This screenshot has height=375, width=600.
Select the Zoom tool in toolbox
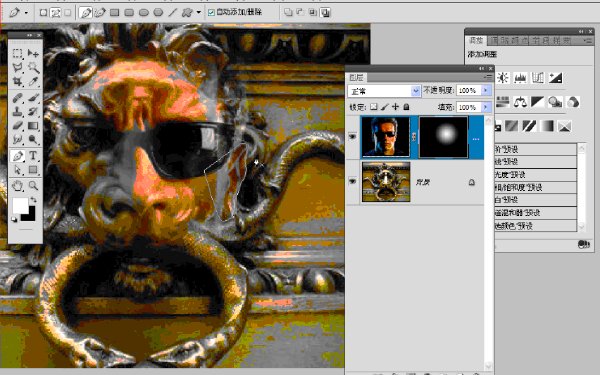pos(33,186)
